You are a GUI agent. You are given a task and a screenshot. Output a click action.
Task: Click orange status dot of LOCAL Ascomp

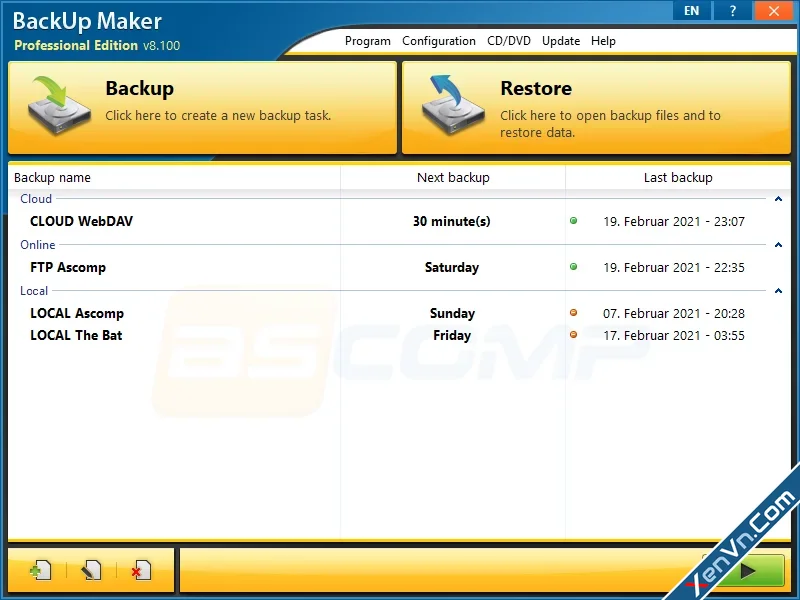[x=573, y=313]
